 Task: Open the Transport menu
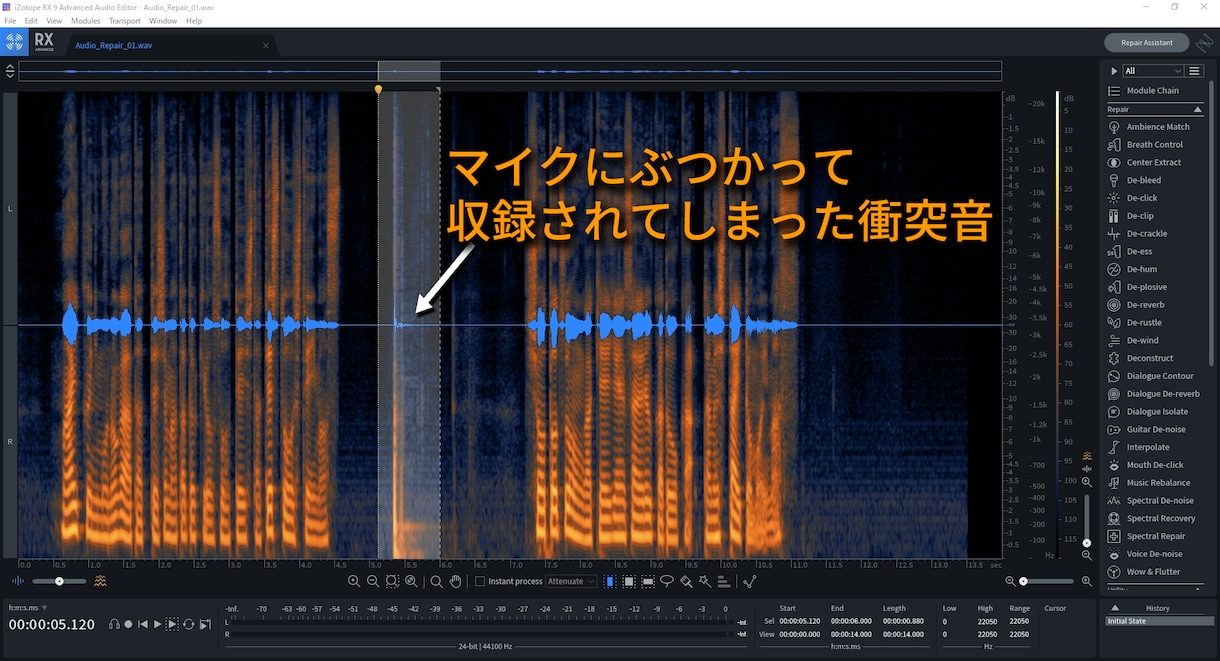click(125, 20)
